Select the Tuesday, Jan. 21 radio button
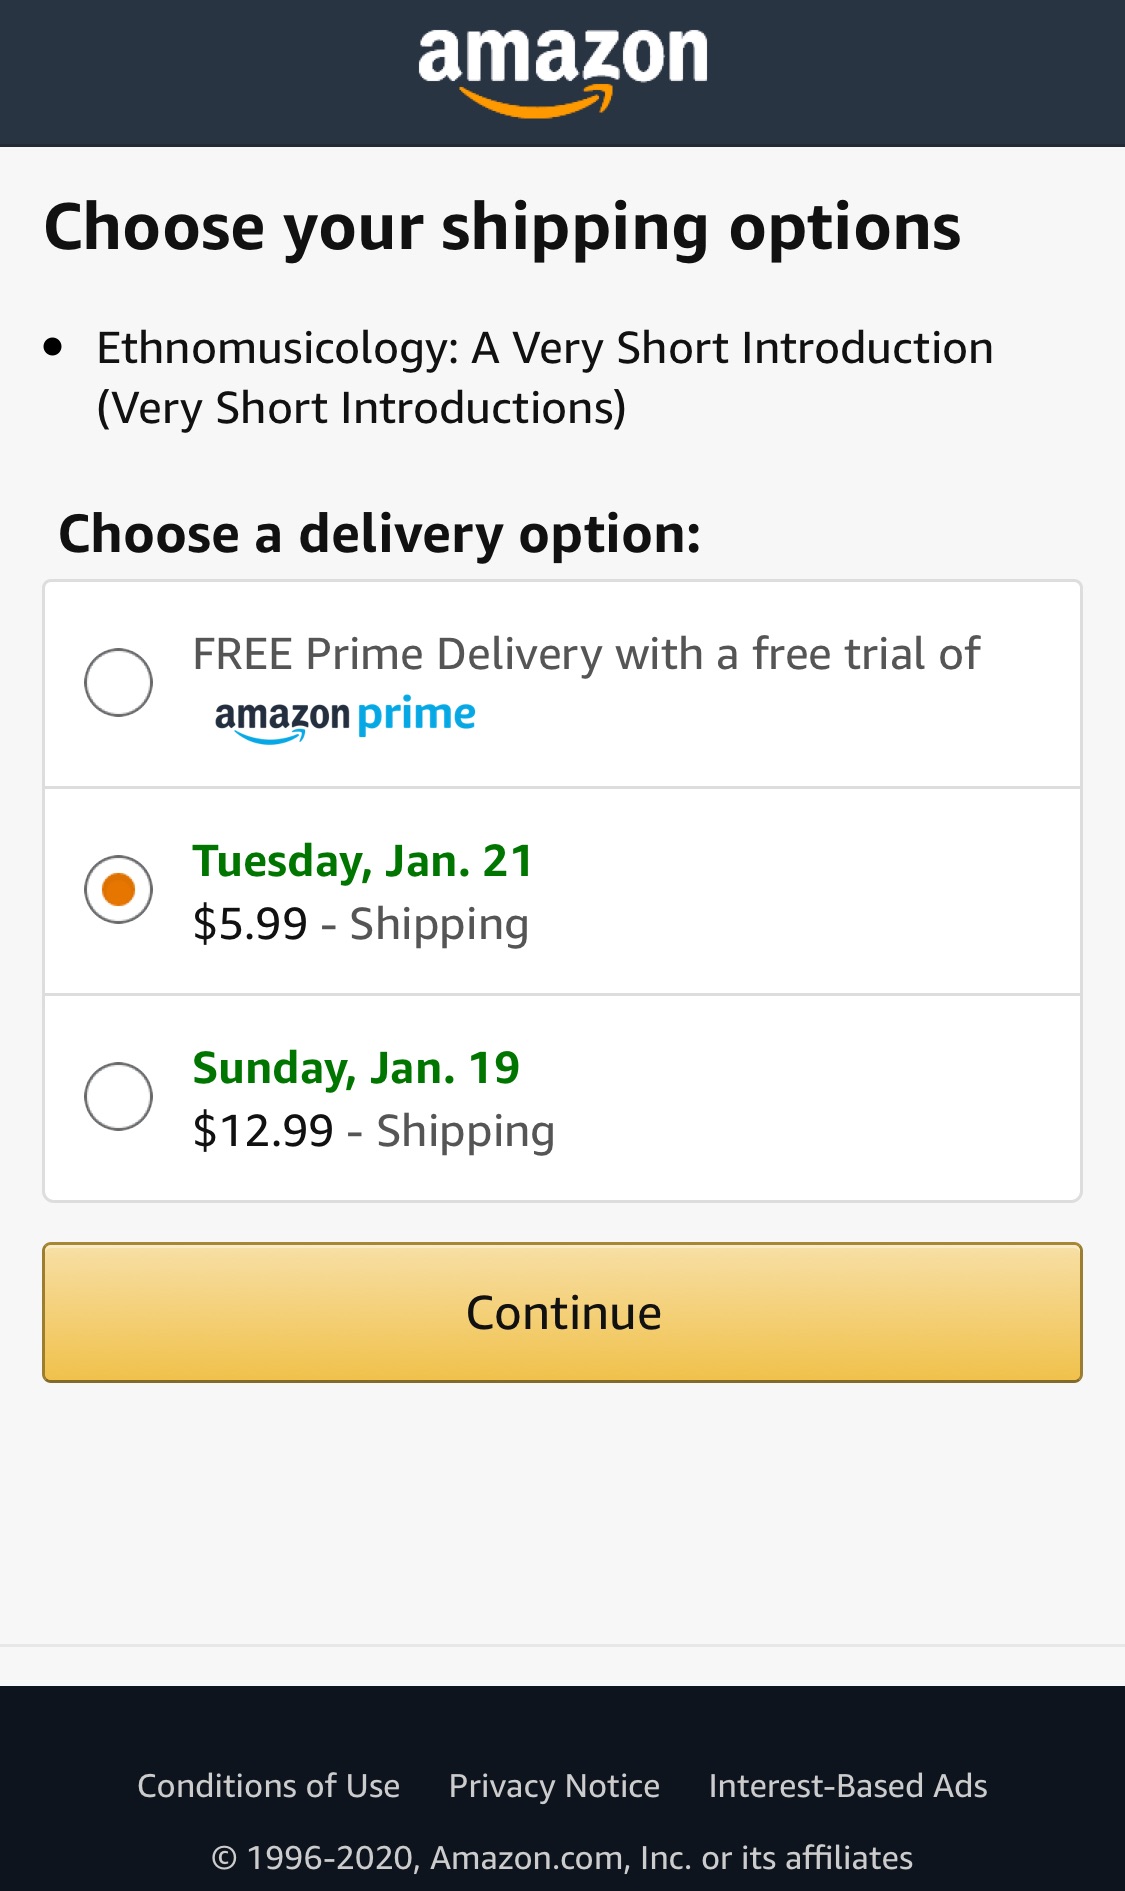 click(x=119, y=889)
